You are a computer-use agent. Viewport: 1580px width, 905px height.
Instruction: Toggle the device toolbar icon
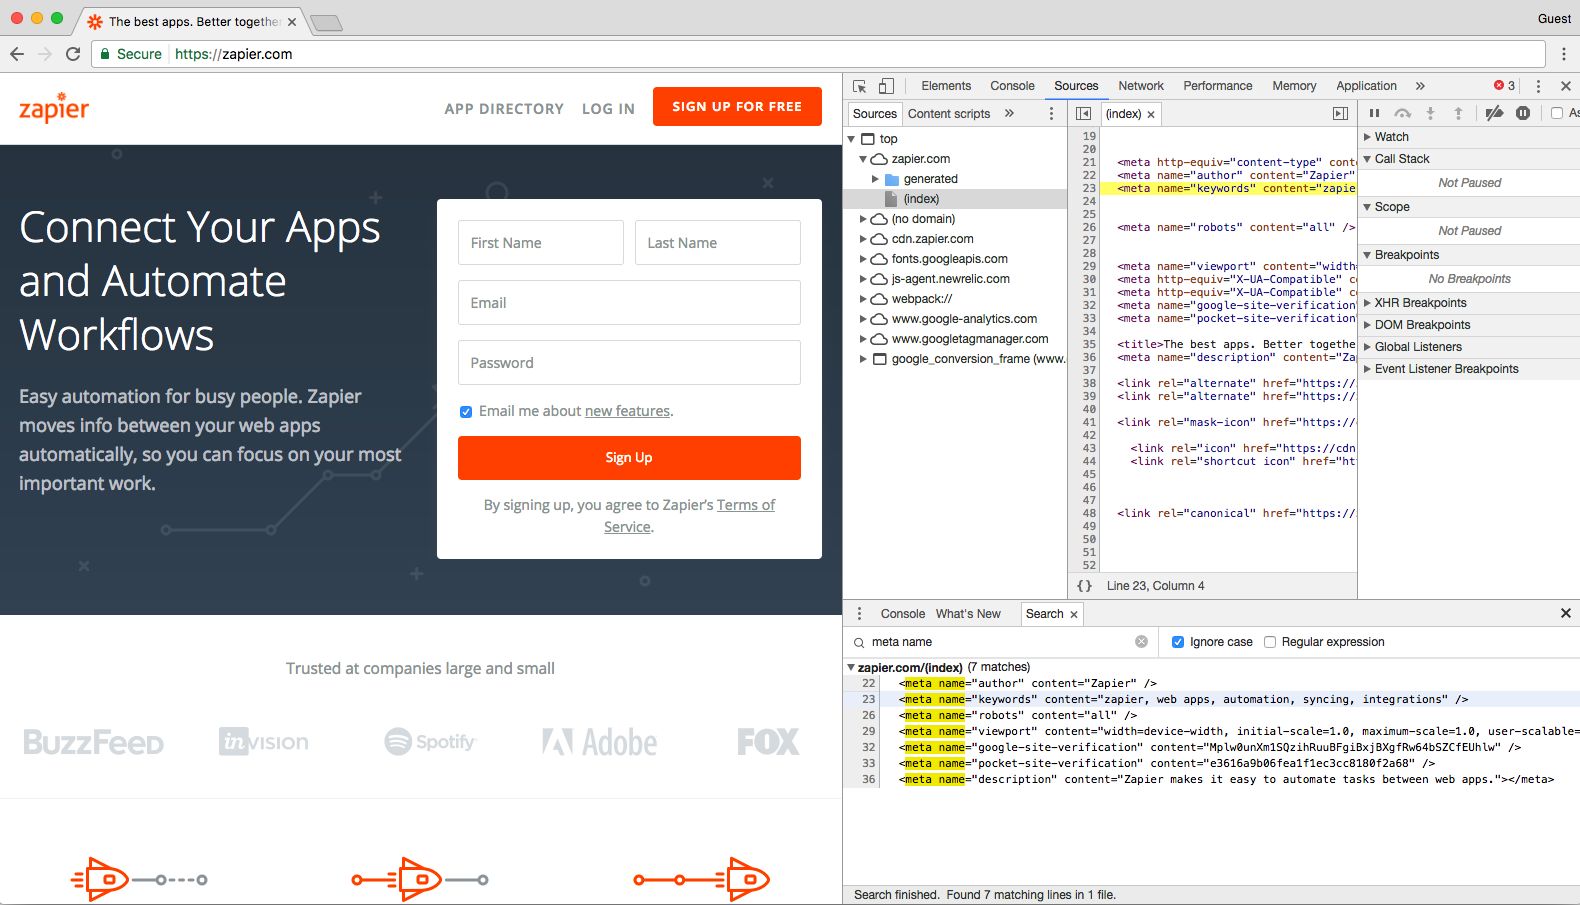coord(886,86)
